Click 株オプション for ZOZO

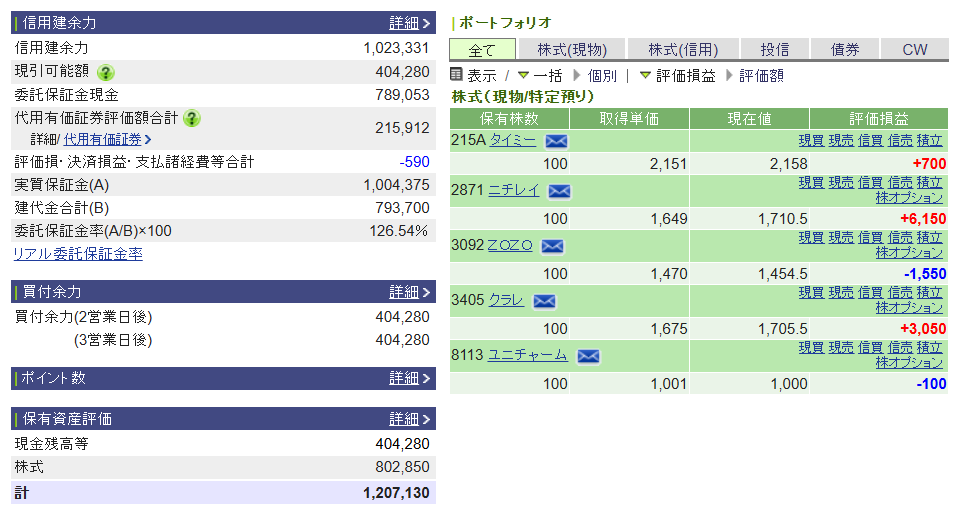click(909, 253)
